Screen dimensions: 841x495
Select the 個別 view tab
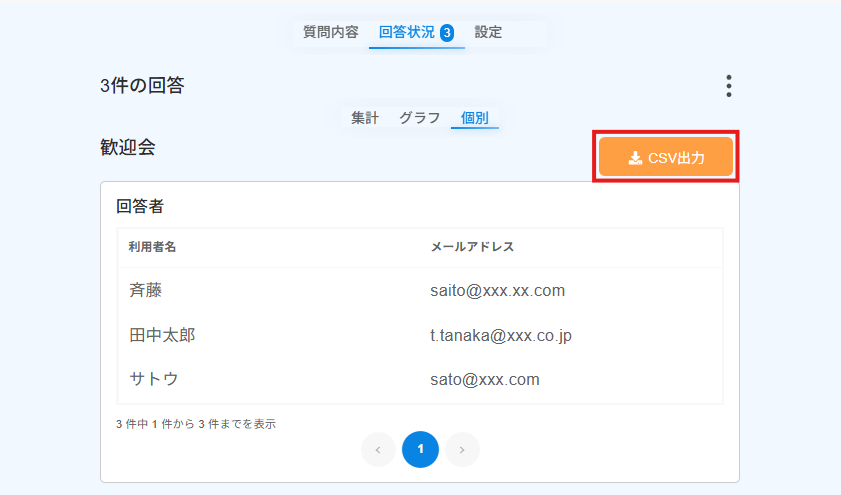pyautogui.click(x=475, y=117)
